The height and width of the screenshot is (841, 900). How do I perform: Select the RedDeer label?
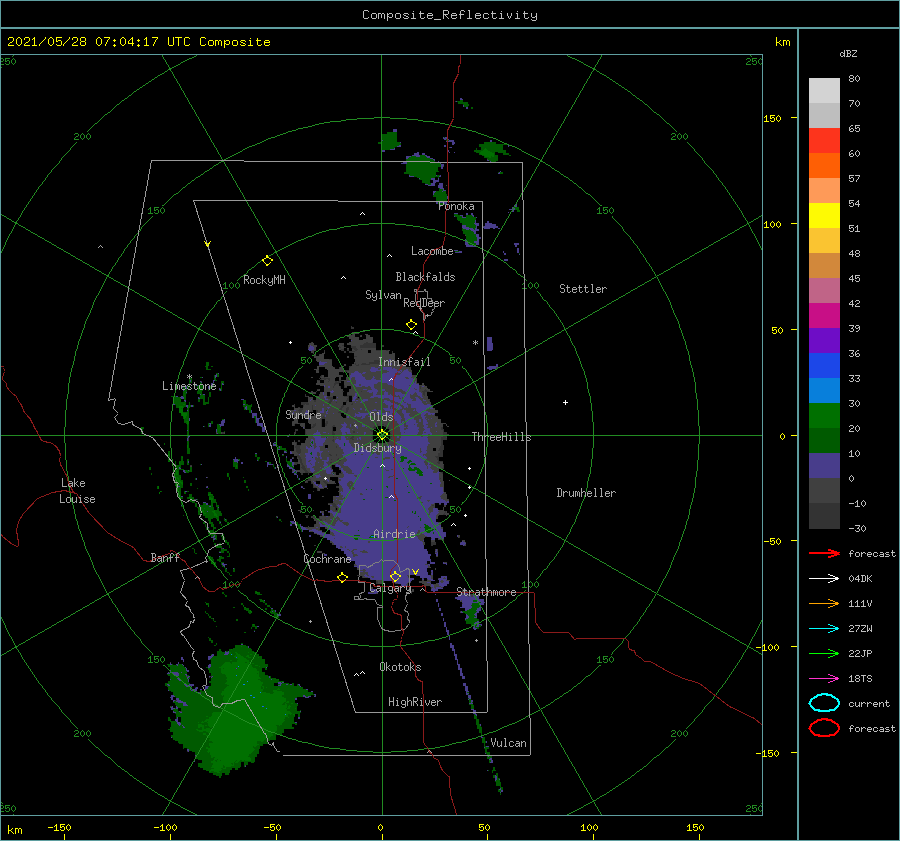coord(424,303)
